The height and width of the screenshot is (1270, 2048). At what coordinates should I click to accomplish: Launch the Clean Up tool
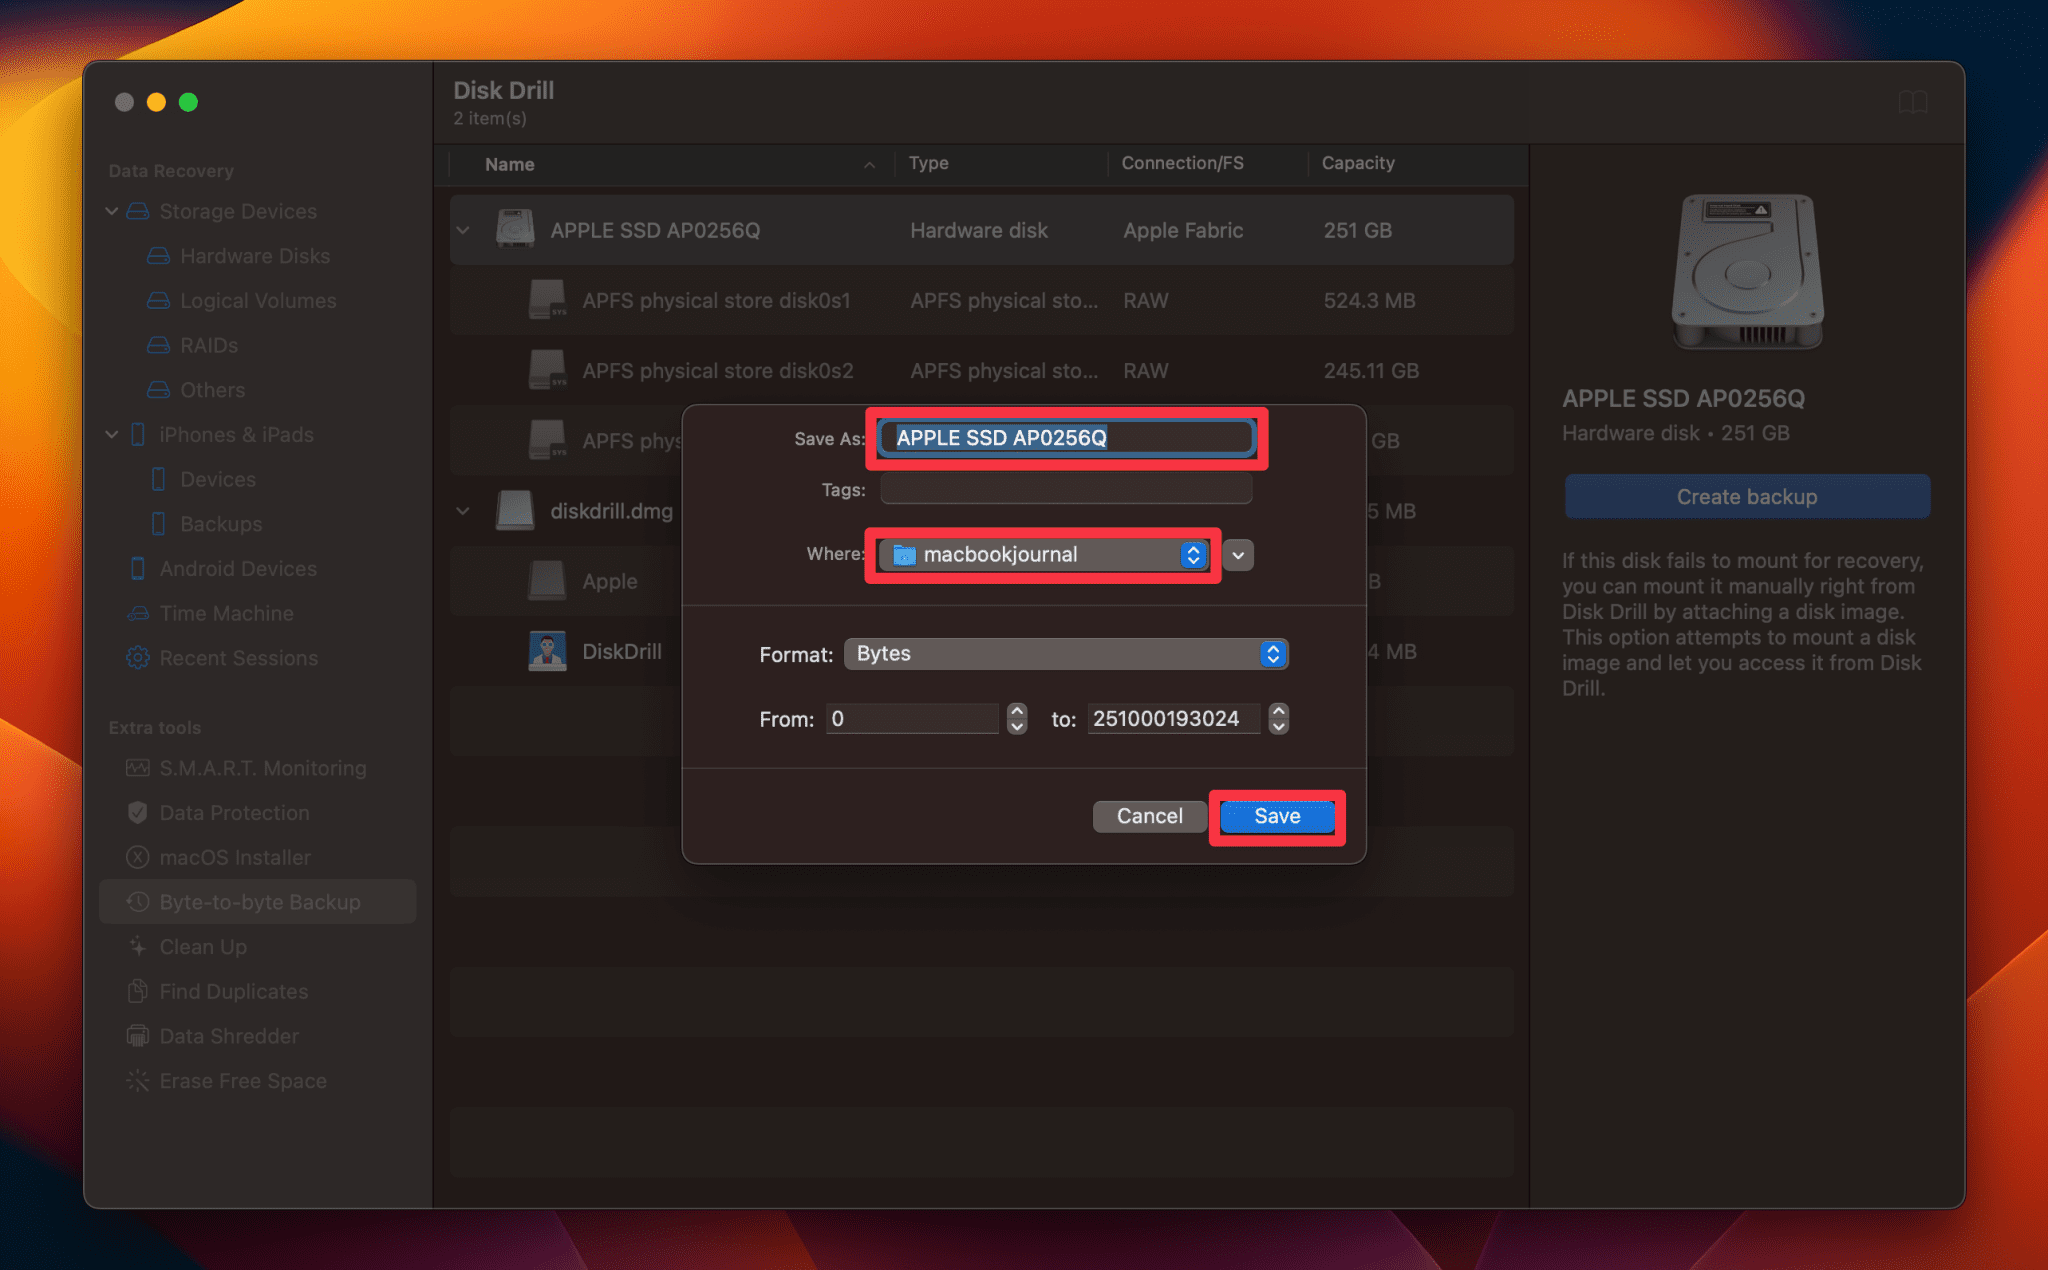pos(203,946)
